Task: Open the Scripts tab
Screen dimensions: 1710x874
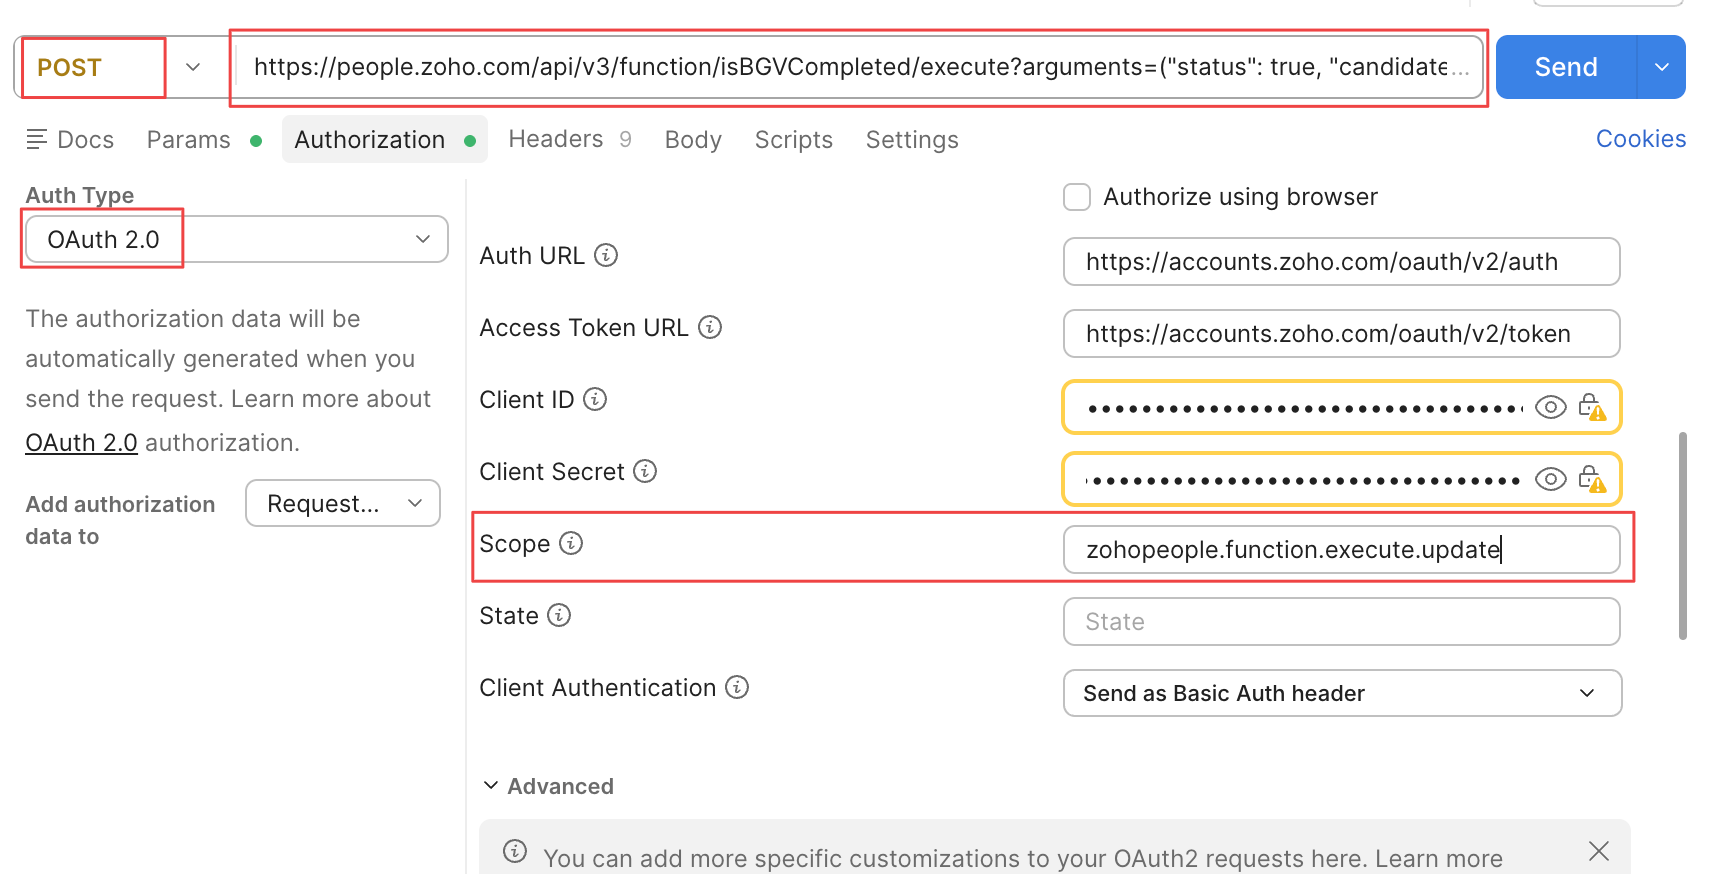Action: point(793,139)
